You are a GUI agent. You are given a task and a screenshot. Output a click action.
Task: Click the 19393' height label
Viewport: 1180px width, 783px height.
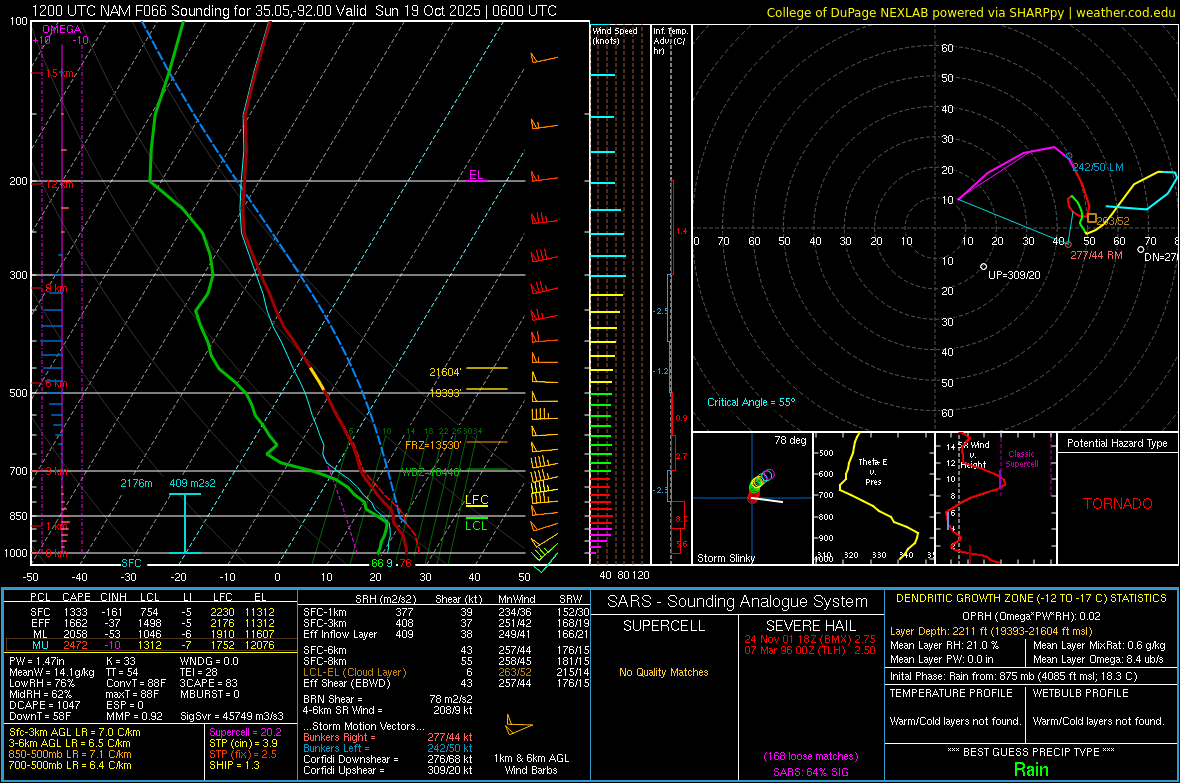pyautogui.click(x=445, y=393)
